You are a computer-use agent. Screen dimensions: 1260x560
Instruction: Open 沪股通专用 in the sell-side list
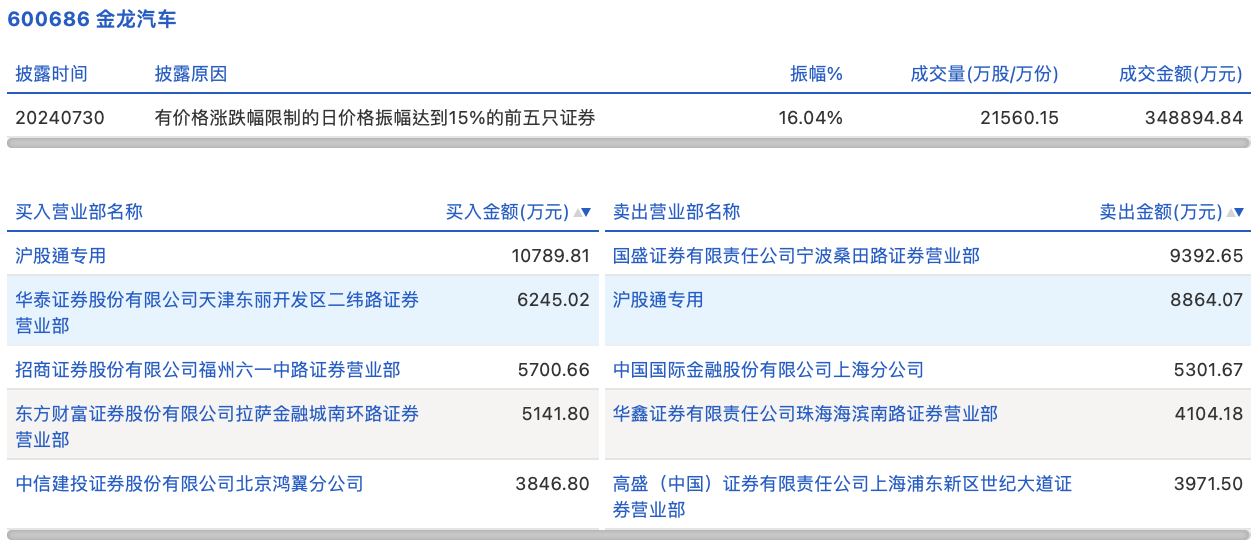pyautogui.click(x=658, y=300)
